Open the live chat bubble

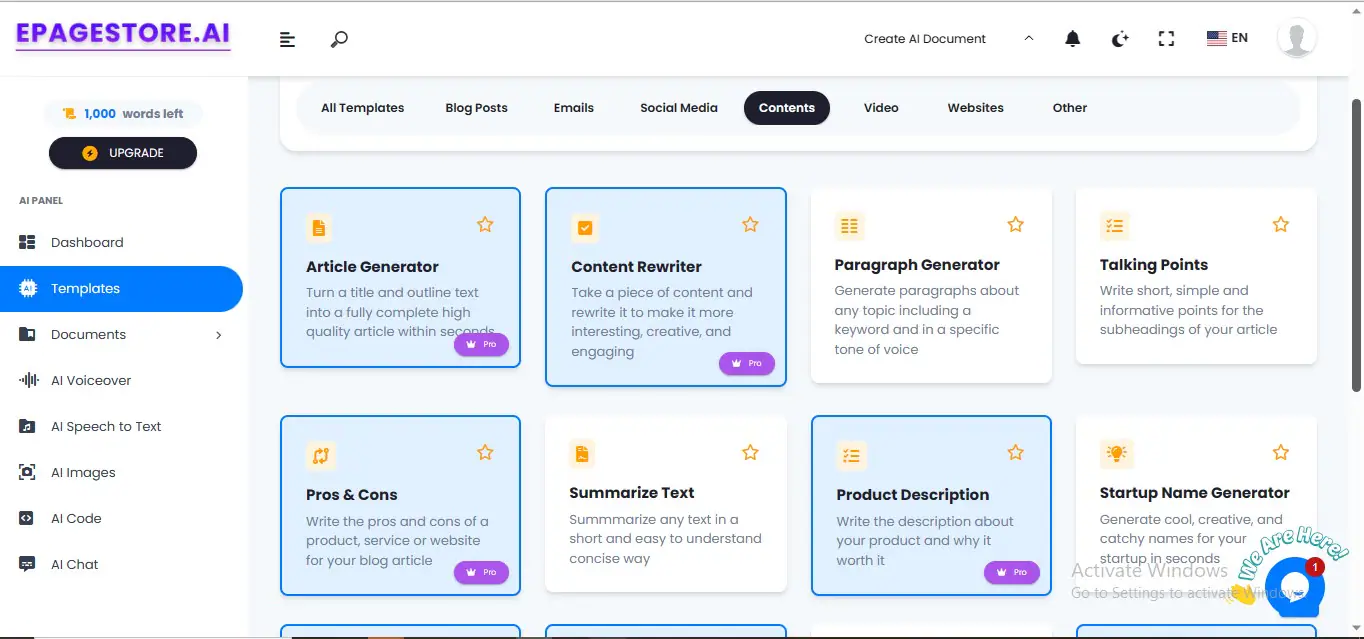1294,587
